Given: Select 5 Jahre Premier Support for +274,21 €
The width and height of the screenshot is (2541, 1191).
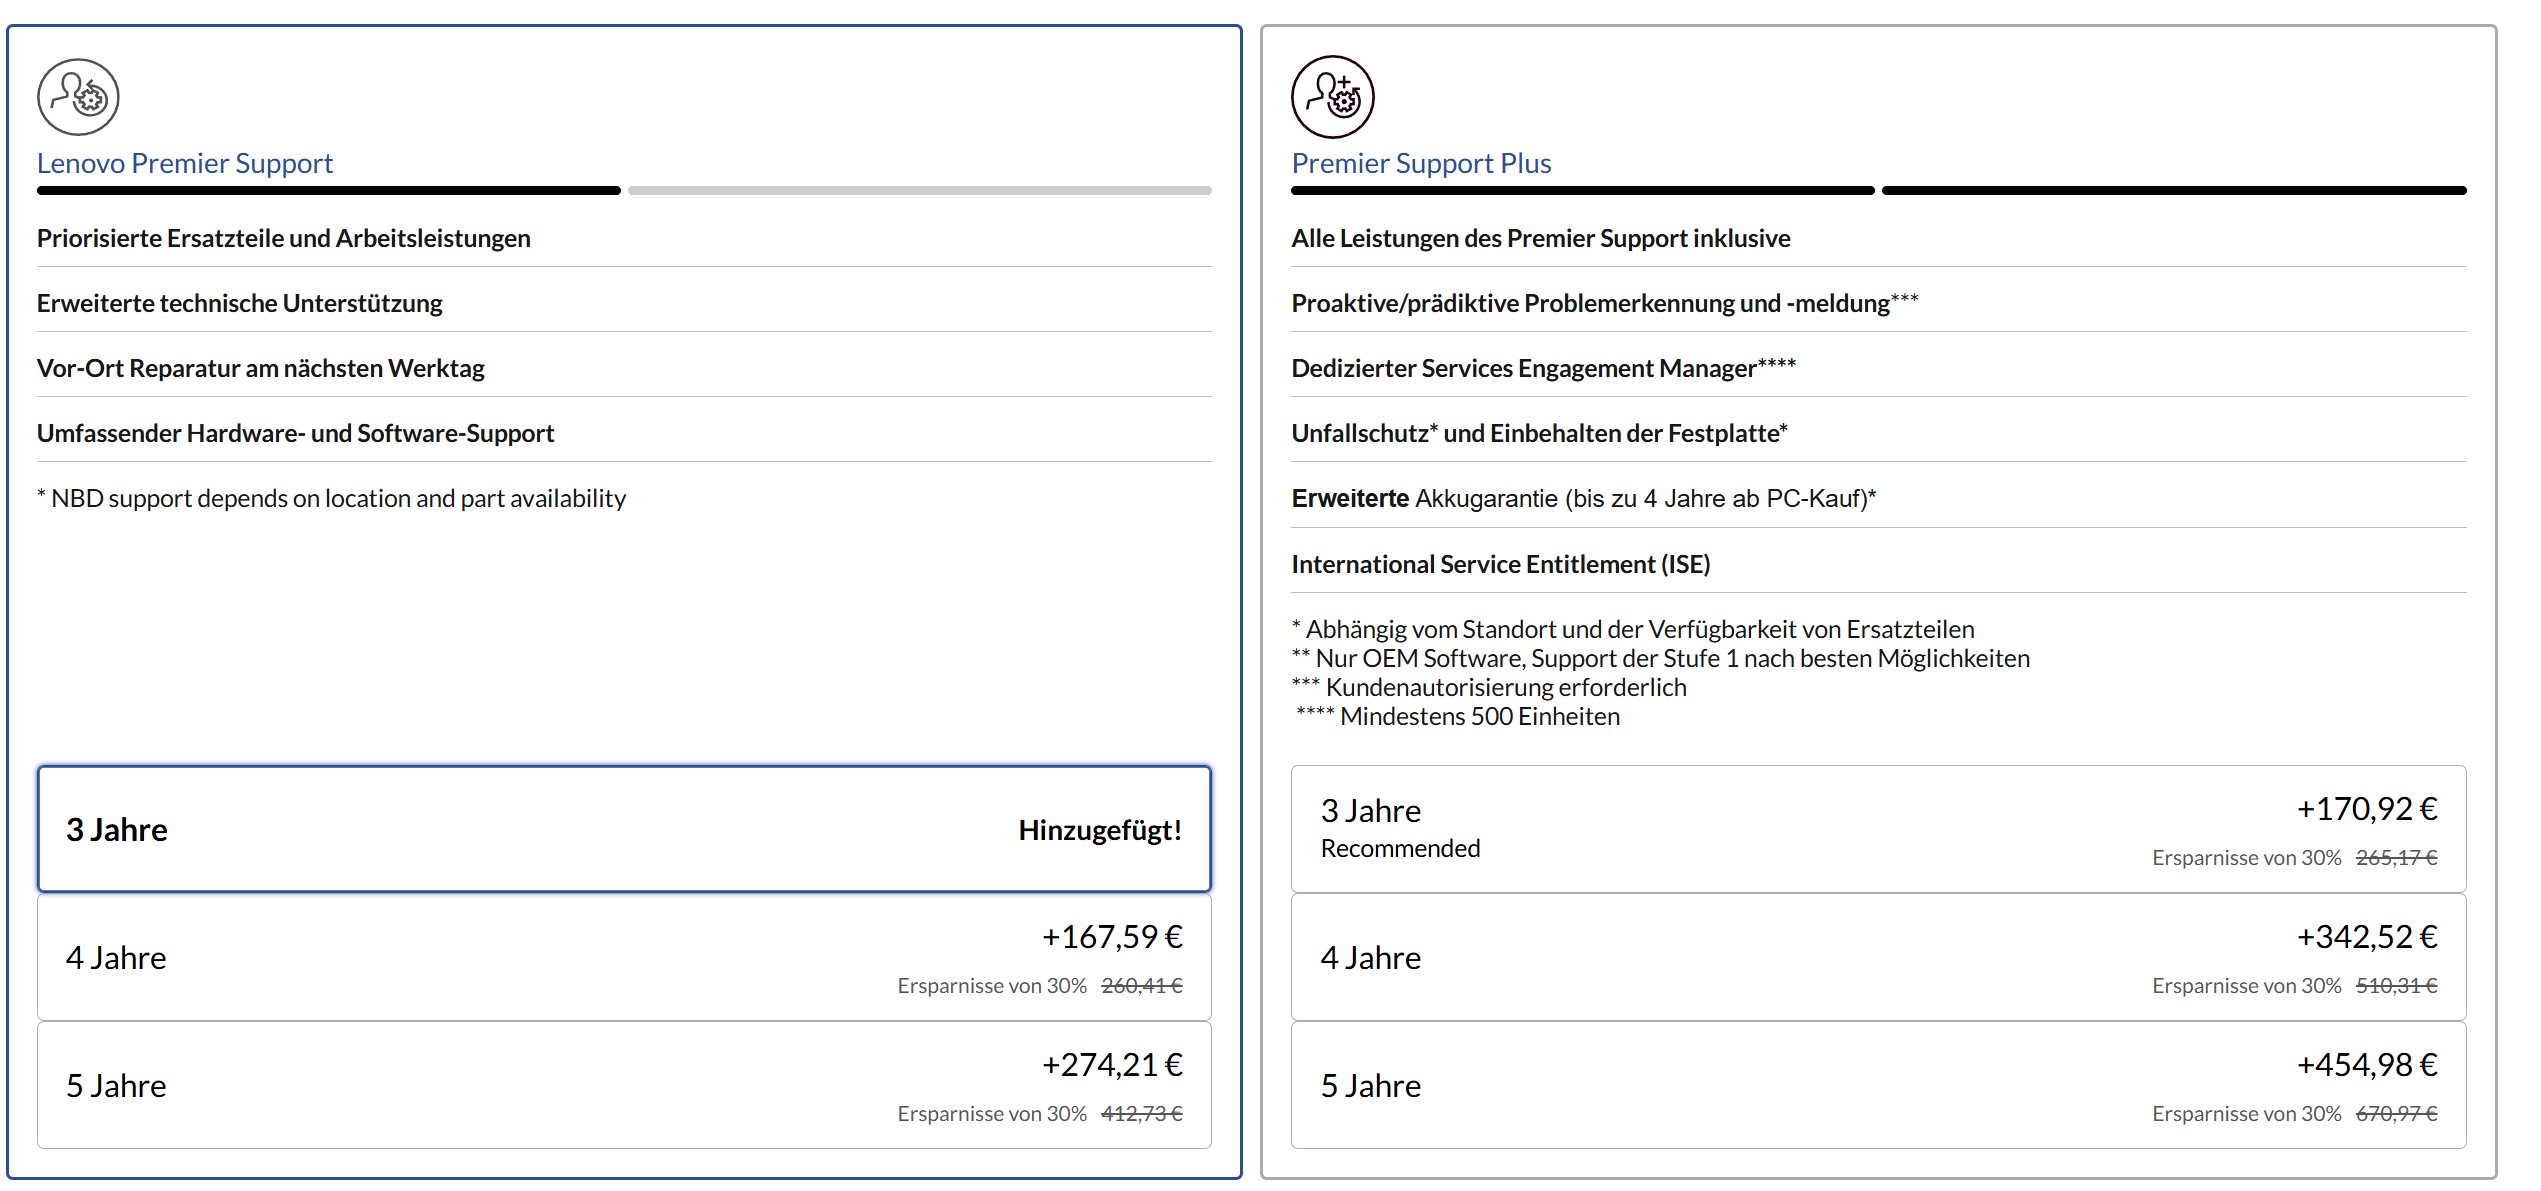Looking at the screenshot, I should pos(623,1085).
